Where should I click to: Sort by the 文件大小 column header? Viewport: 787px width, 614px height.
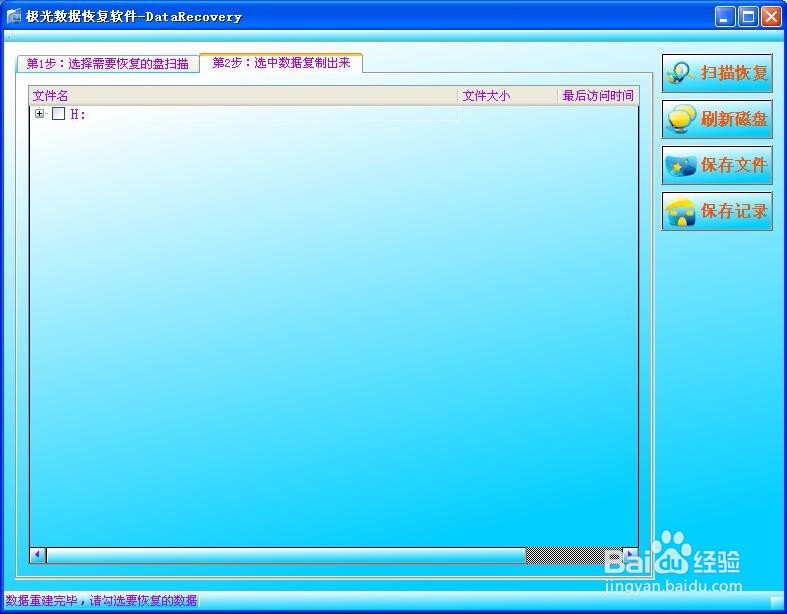pos(507,95)
